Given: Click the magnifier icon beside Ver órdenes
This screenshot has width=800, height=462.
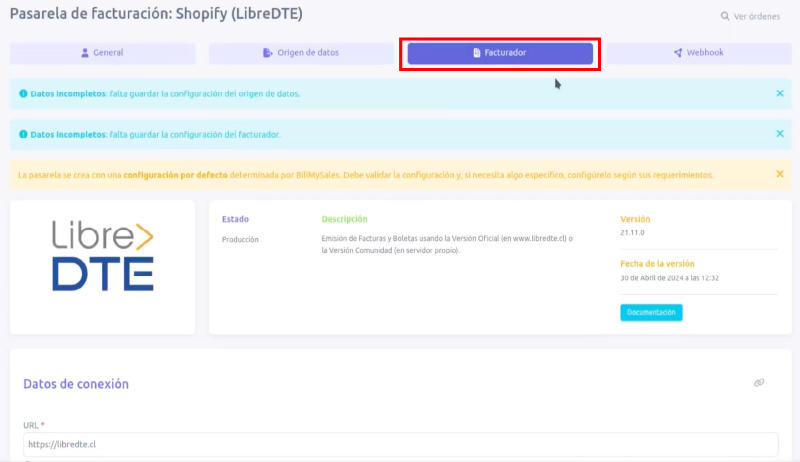Looking at the screenshot, I should pyautogui.click(x=724, y=16).
